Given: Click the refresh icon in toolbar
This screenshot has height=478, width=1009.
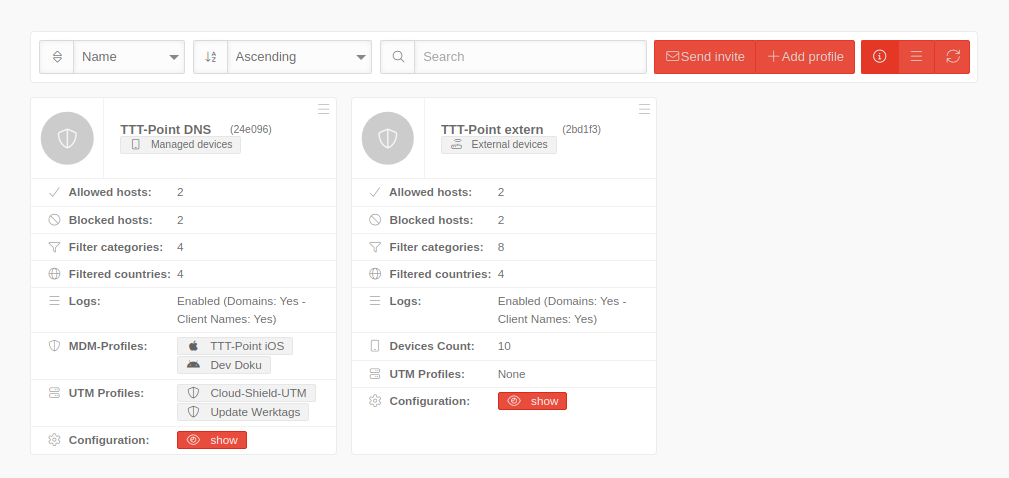Looking at the screenshot, I should tap(952, 57).
